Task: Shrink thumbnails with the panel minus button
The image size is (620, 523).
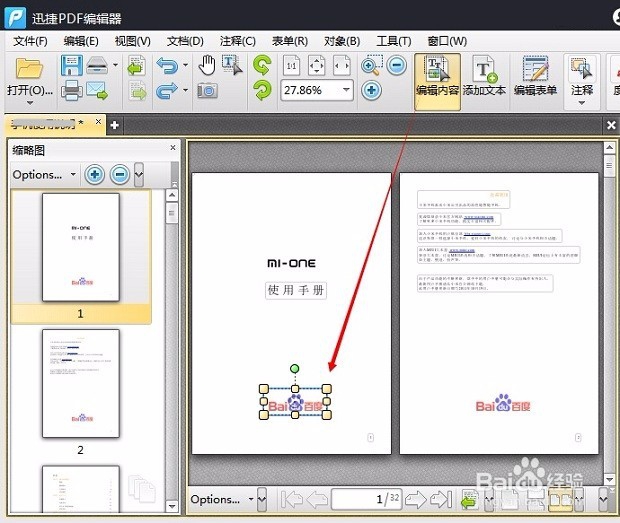Action: click(120, 174)
